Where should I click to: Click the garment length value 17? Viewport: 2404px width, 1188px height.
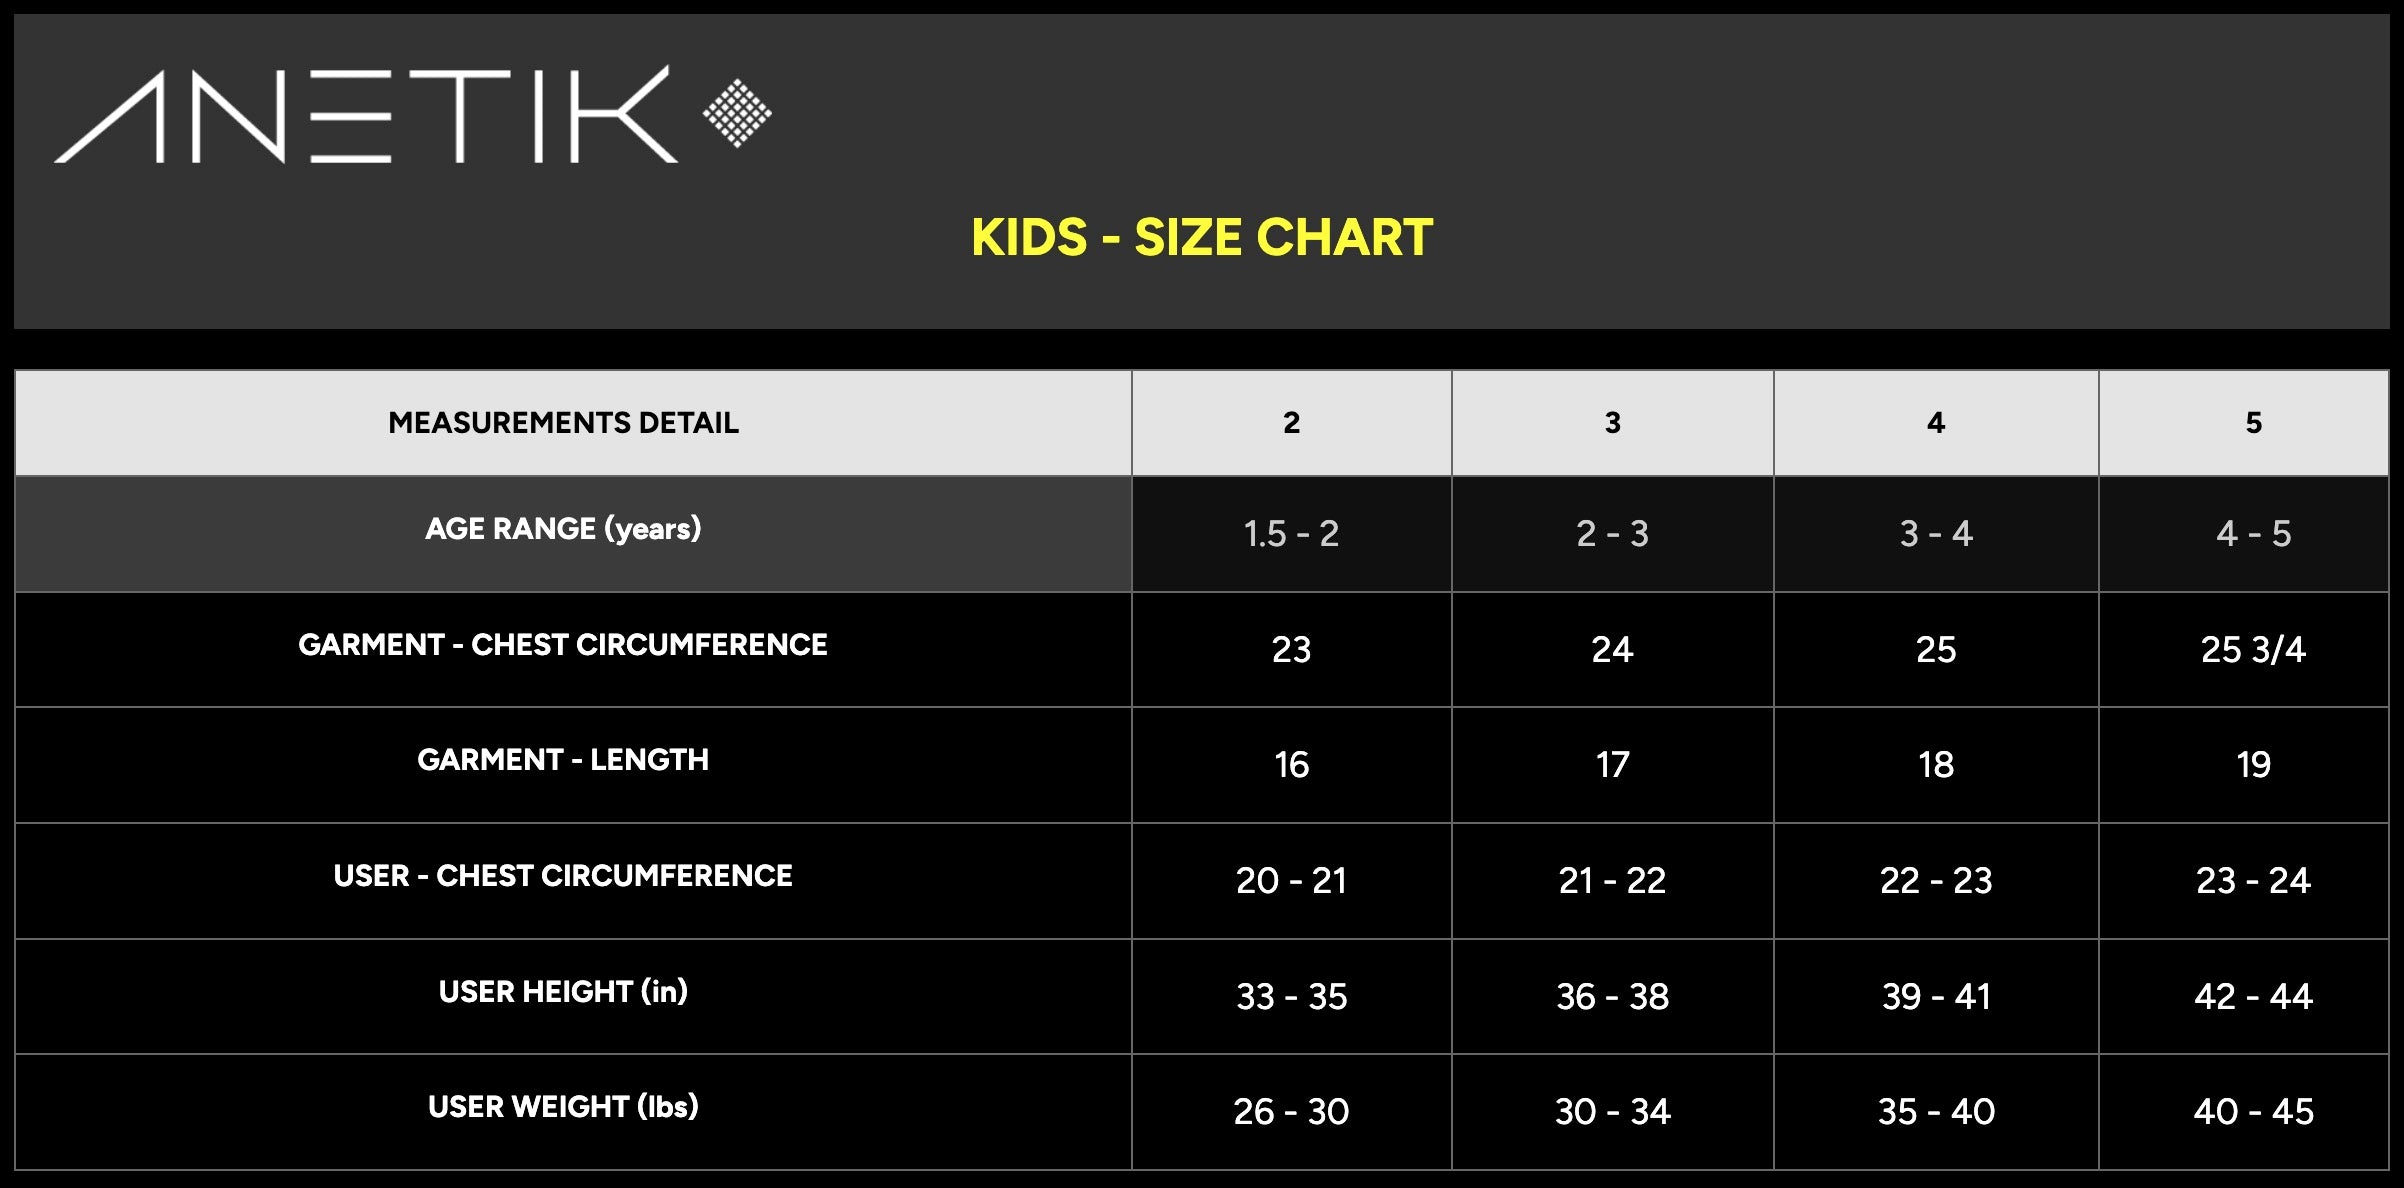pos(1613,765)
